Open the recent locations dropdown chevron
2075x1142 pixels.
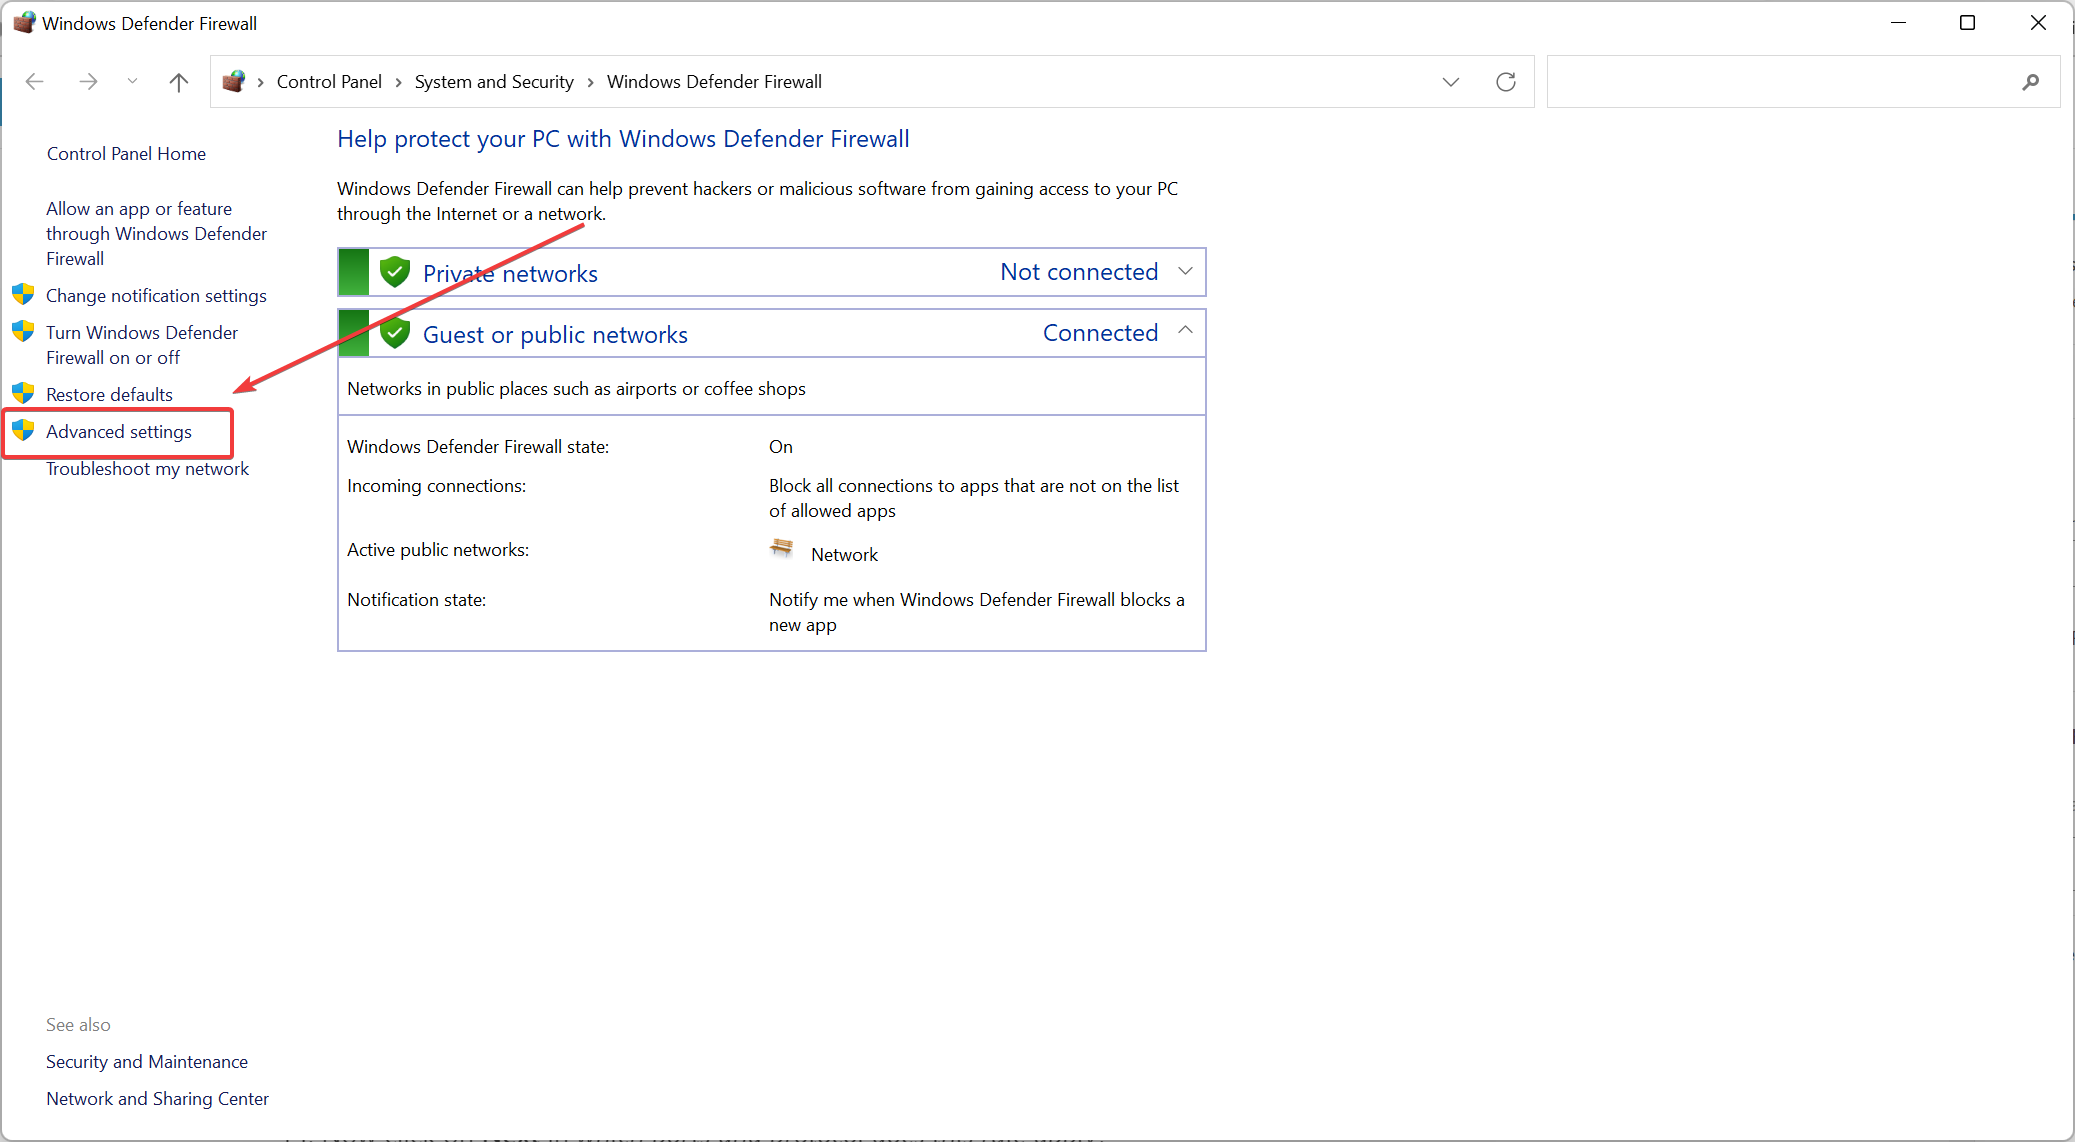132,82
